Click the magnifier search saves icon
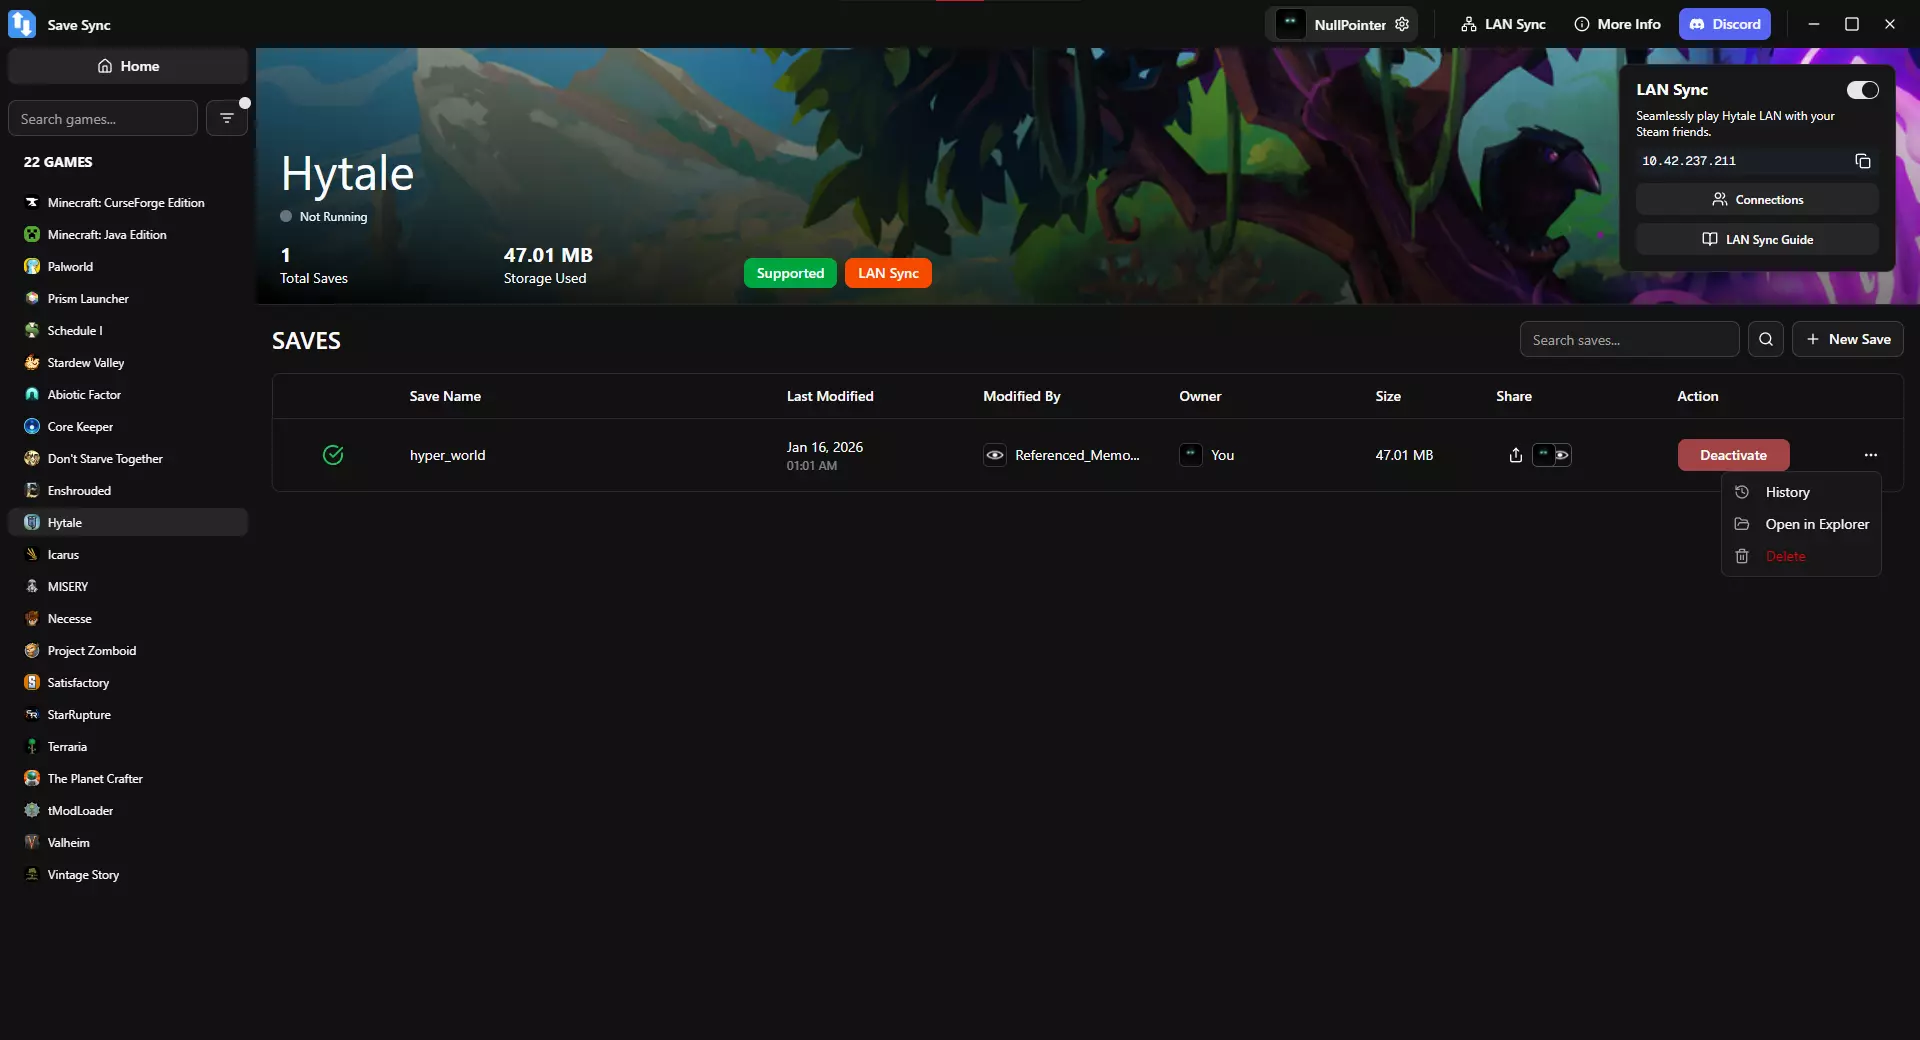This screenshot has width=1920, height=1040. (x=1765, y=339)
